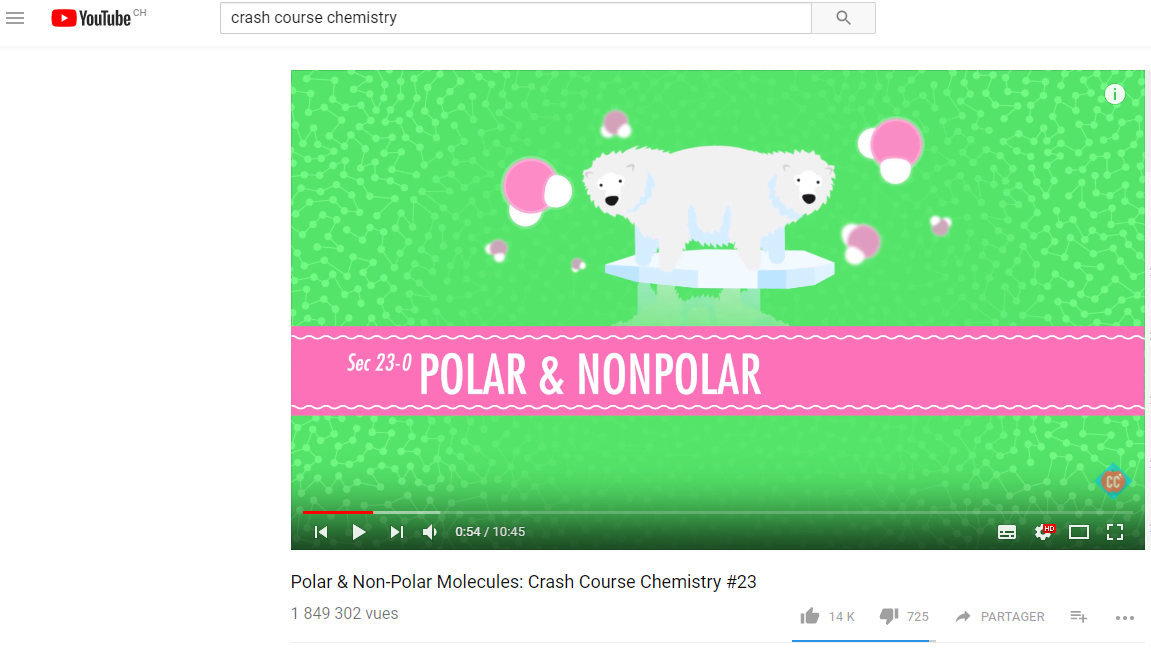Open the video info card icon
This screenshot has width=1151, height=651.
[x=1114, y=94]
